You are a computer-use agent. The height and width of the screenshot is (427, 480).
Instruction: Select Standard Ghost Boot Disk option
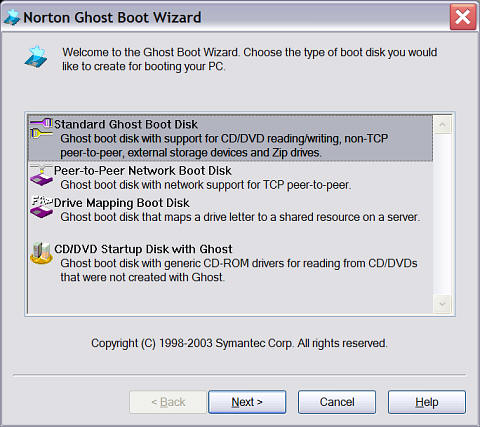230,138
